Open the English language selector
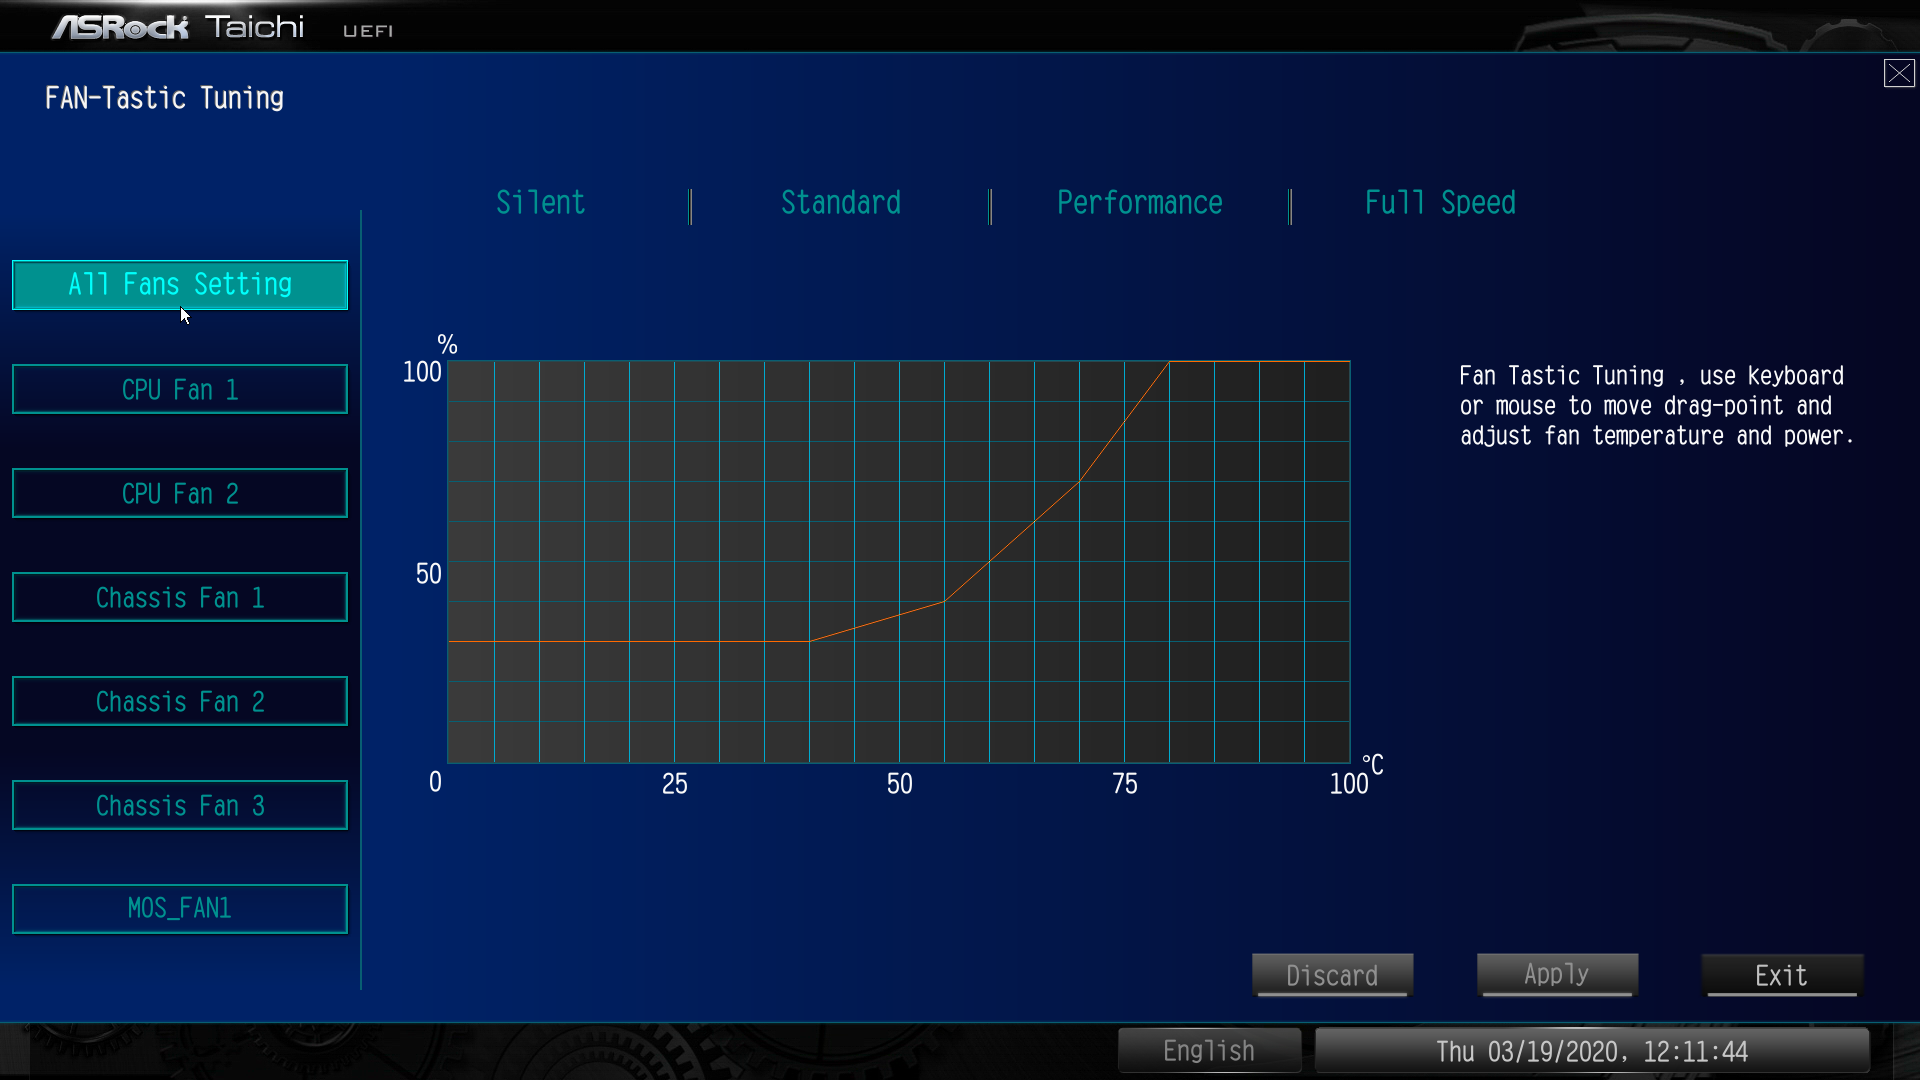The width and height of the screenshot is (1920, 1080). coord(1209,1051)
